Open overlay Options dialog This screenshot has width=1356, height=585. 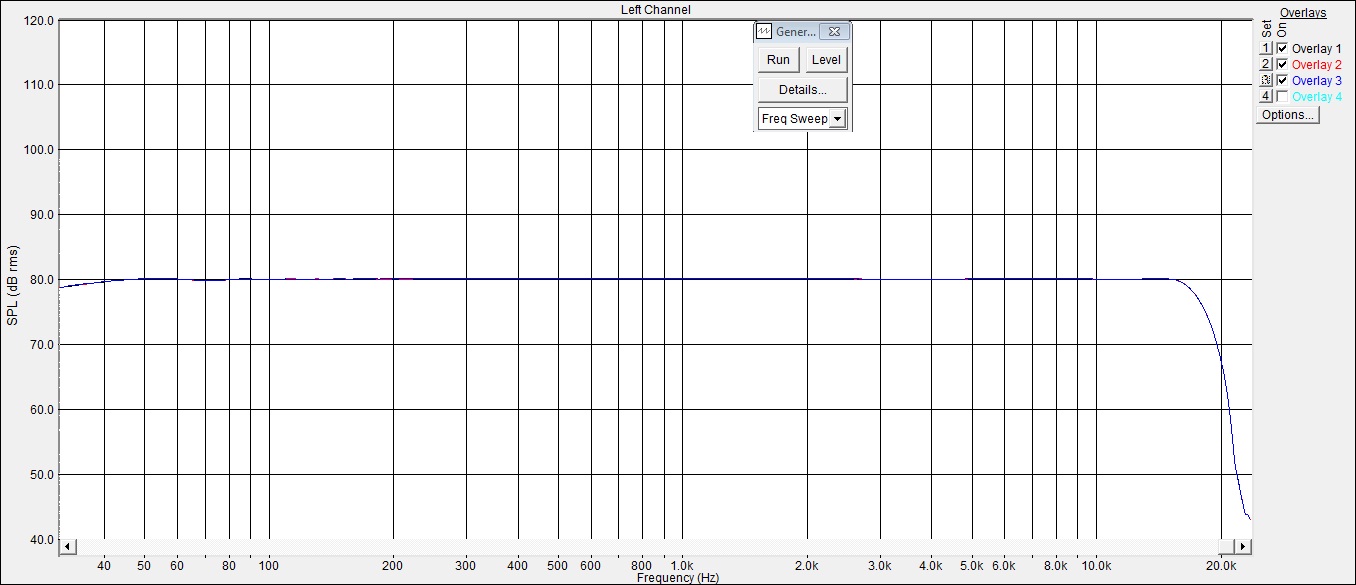1288,115
